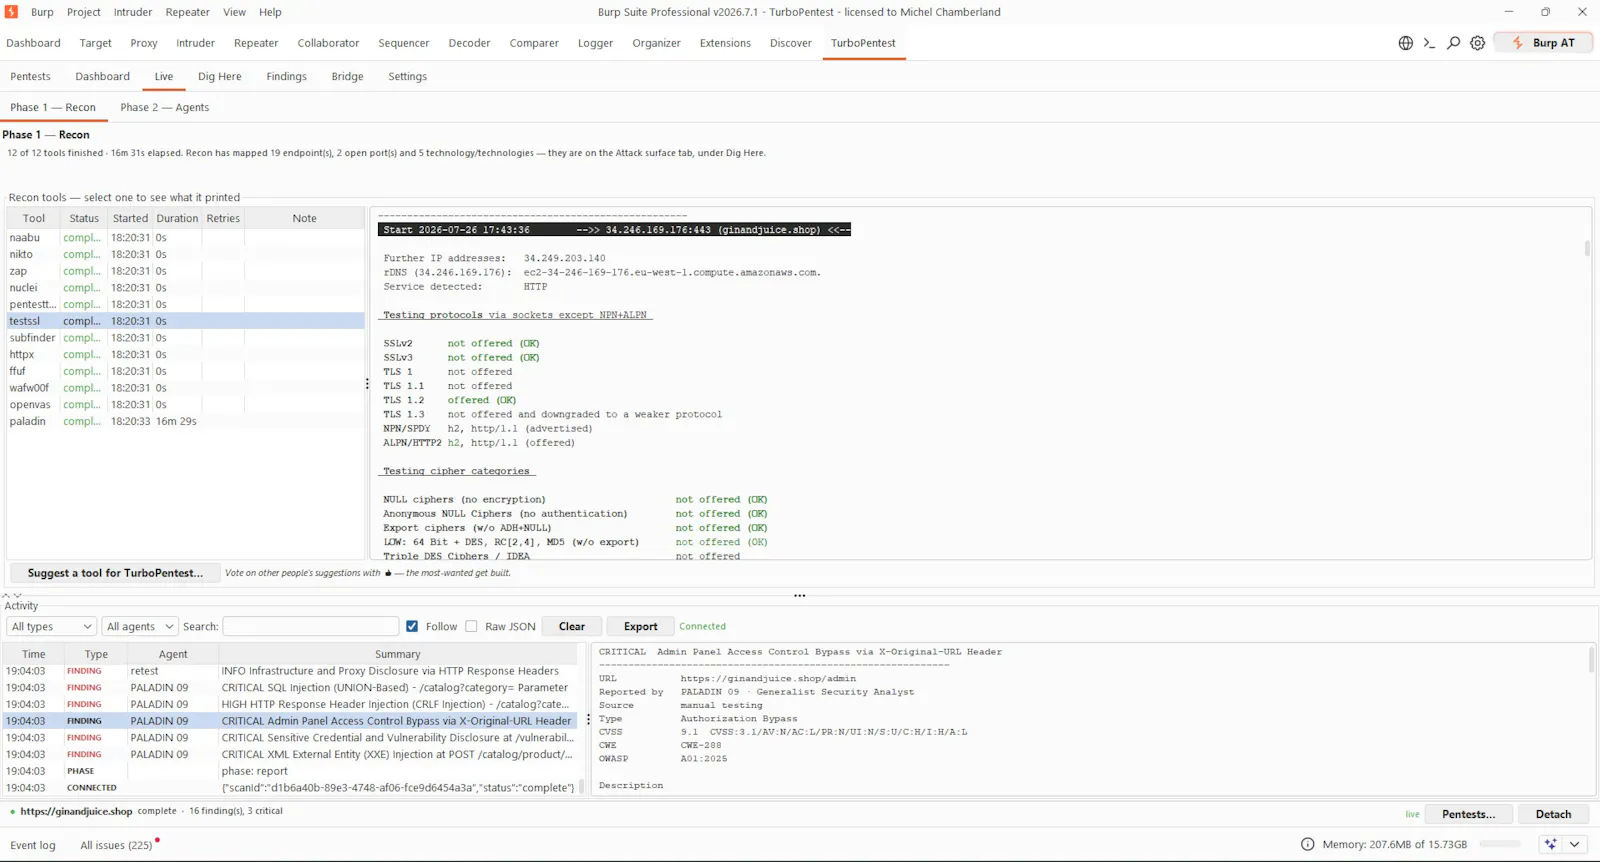The image size is (1600, 862).
Task: Open the All types dropdown
Action: [x=51, y=626]
